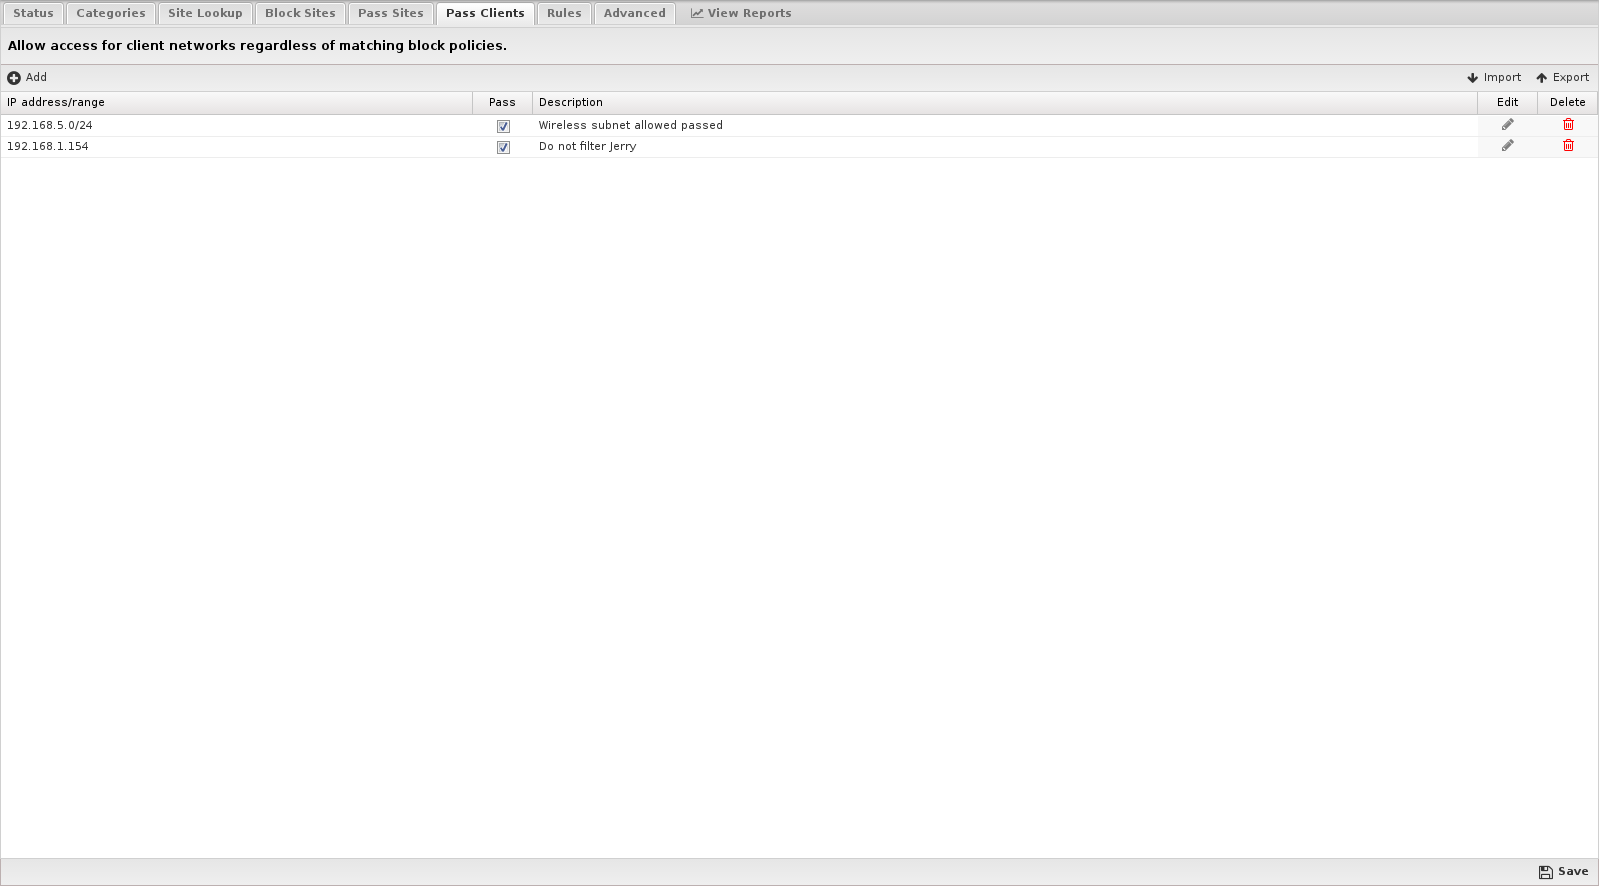
Task: Sort by IP address/range column header
Action: pos(236,103)
